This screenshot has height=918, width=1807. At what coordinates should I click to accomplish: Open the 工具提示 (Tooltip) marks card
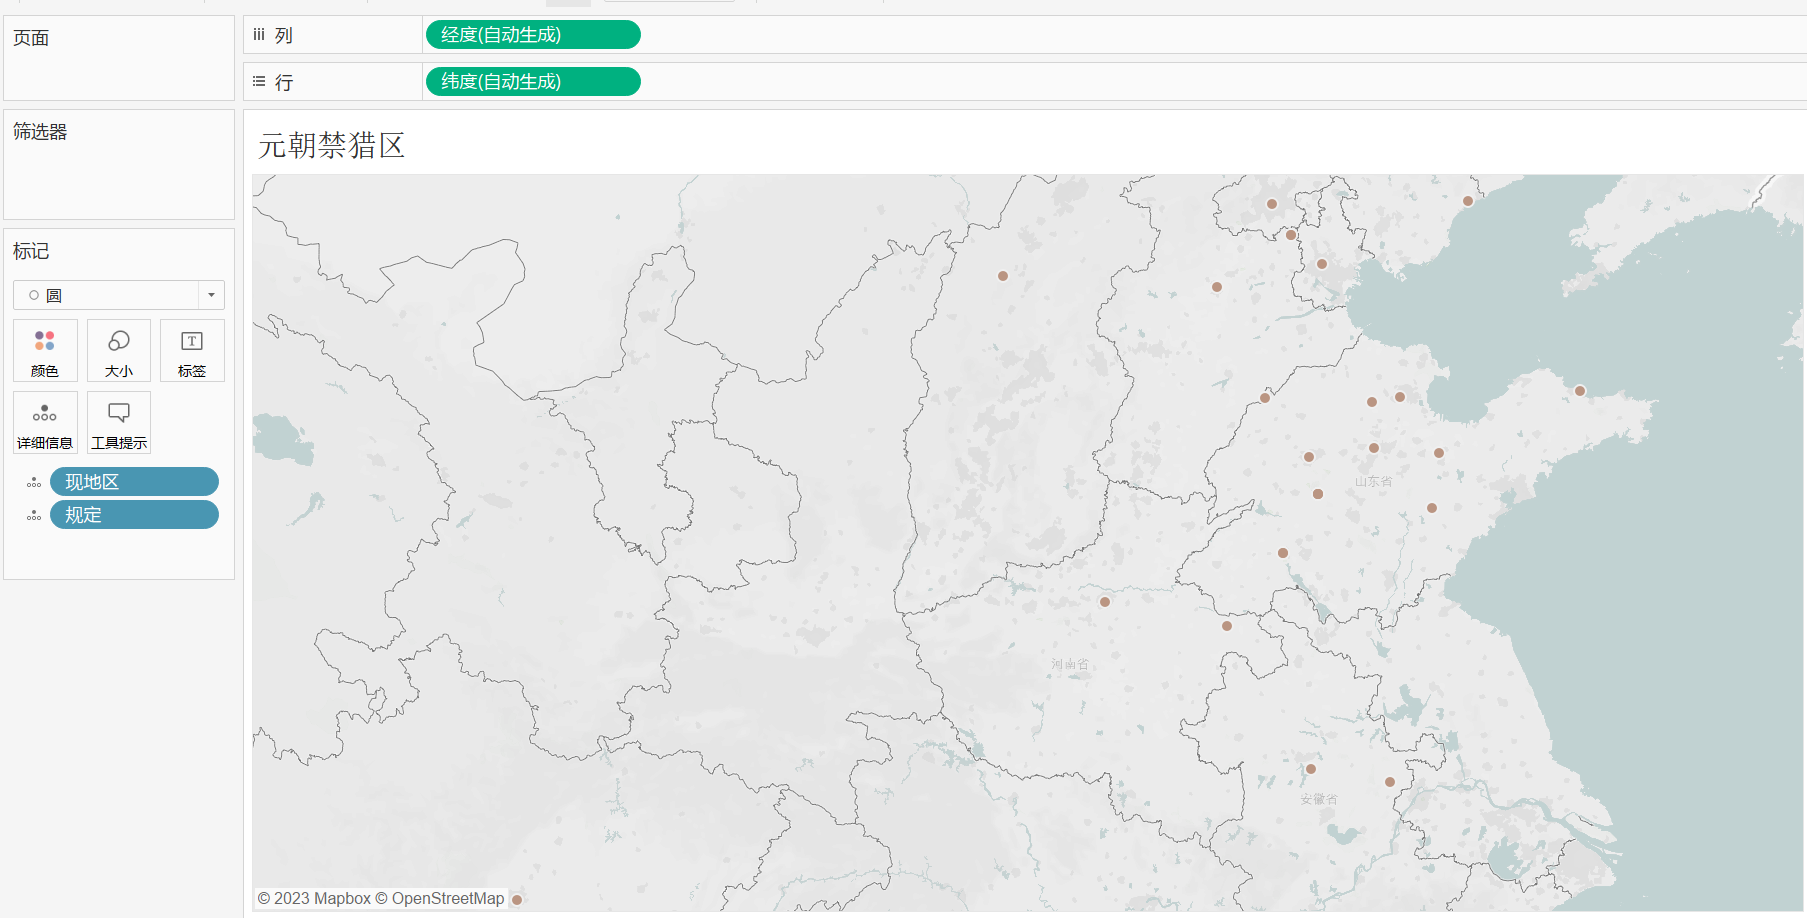point(119,423)
